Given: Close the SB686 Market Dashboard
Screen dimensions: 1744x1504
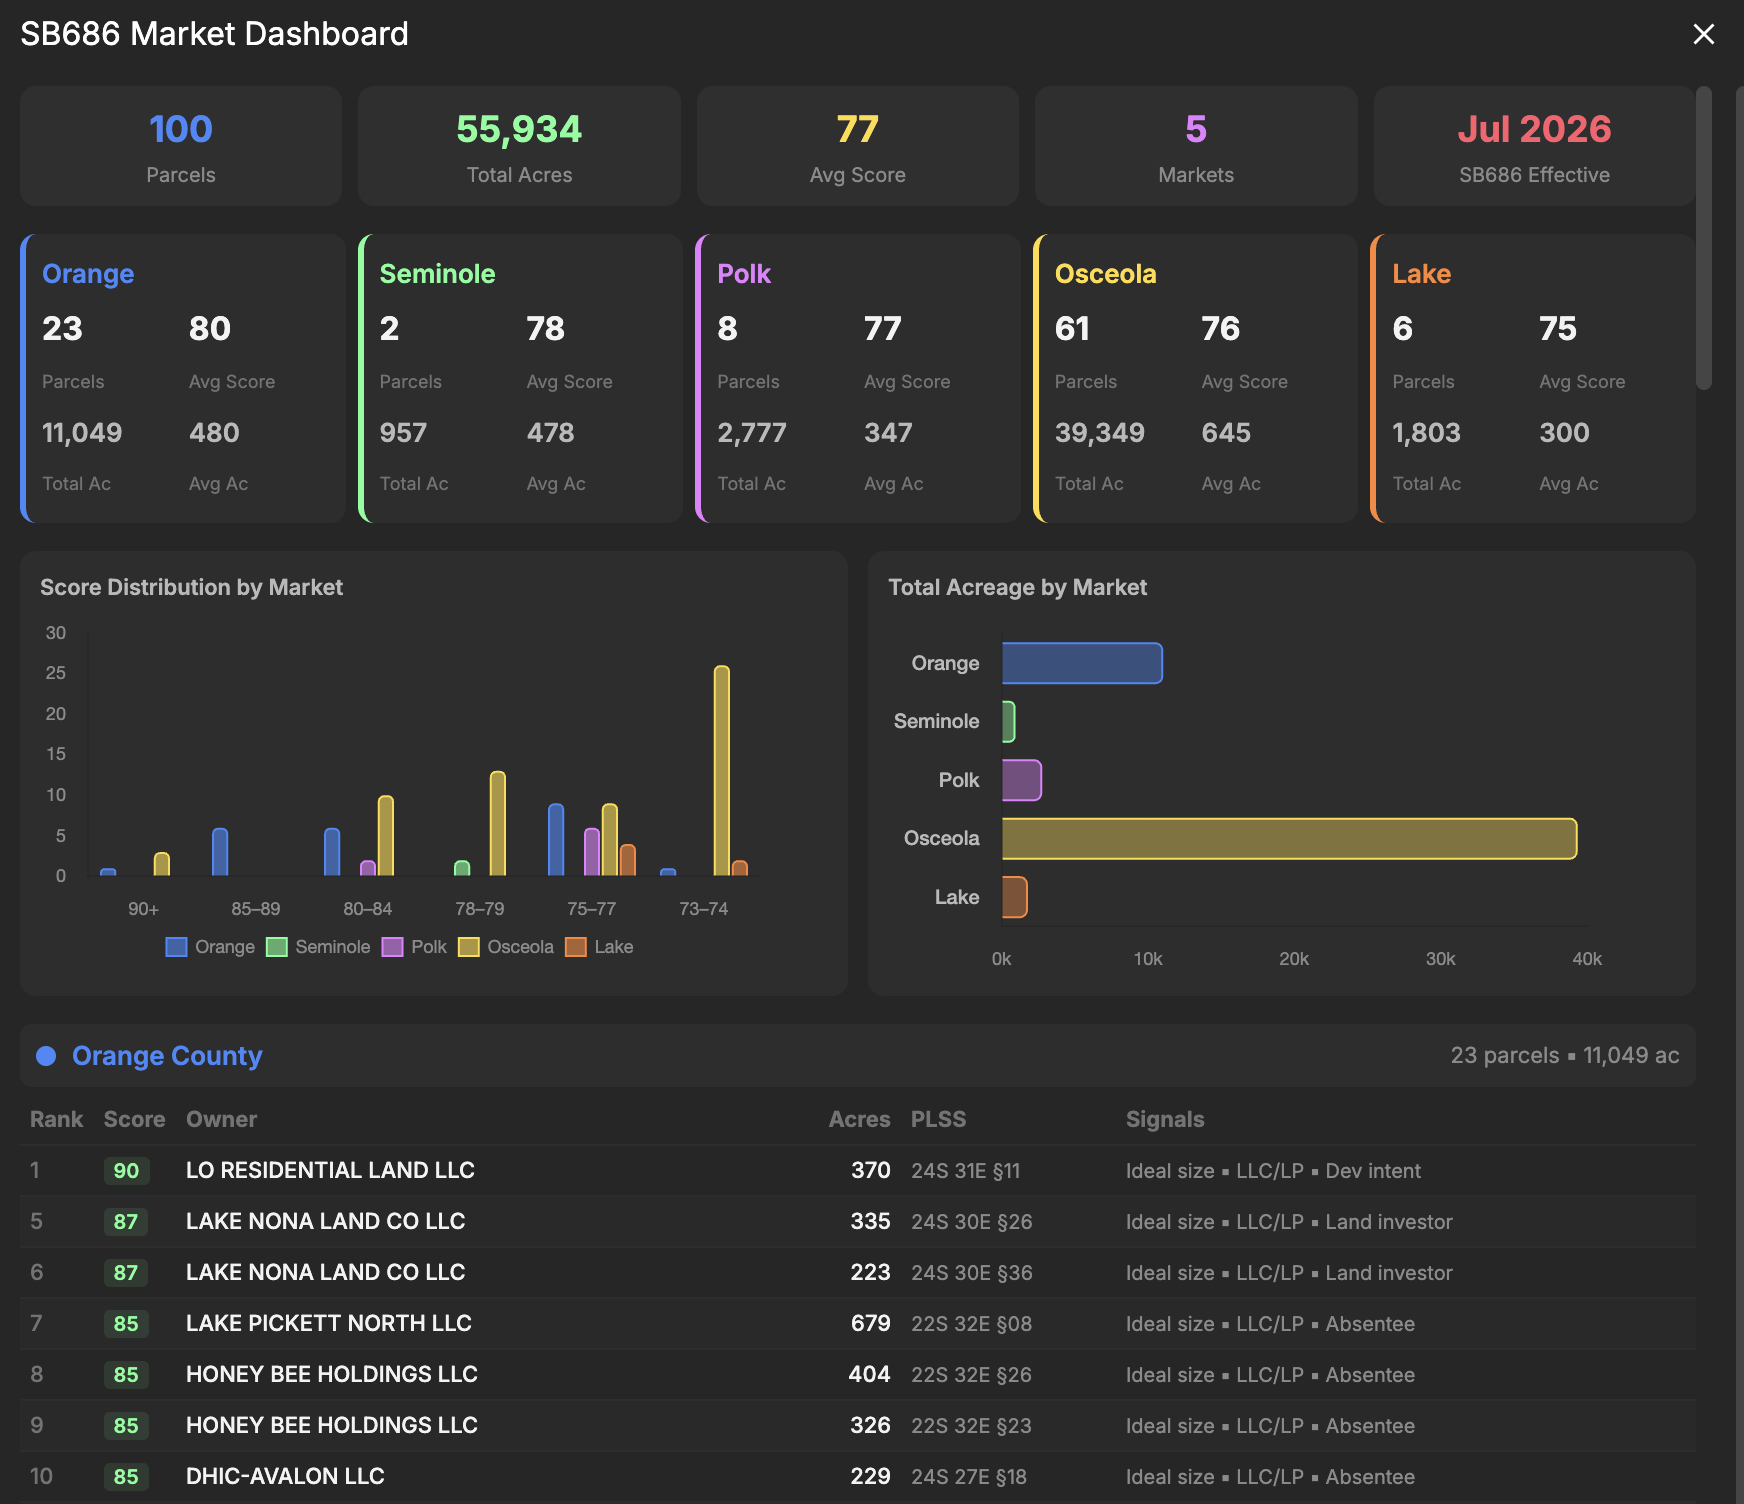Looking at the screenshot, I should 1703,34.
